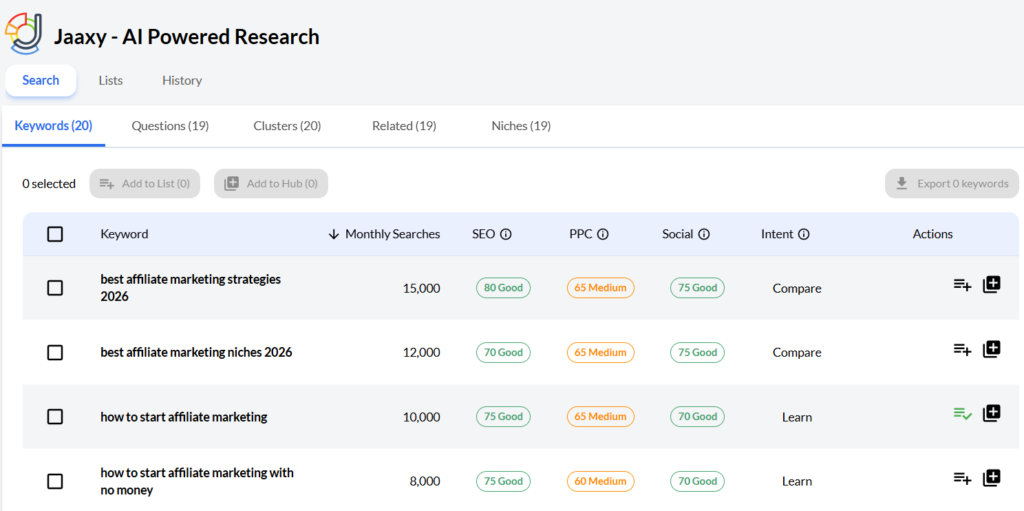Select checkbox for 'affiliate marketing with no money' row
Image resolution: width=1024 pixels, height=511 pixels.
pyautogui.click(x=55, y=482)
